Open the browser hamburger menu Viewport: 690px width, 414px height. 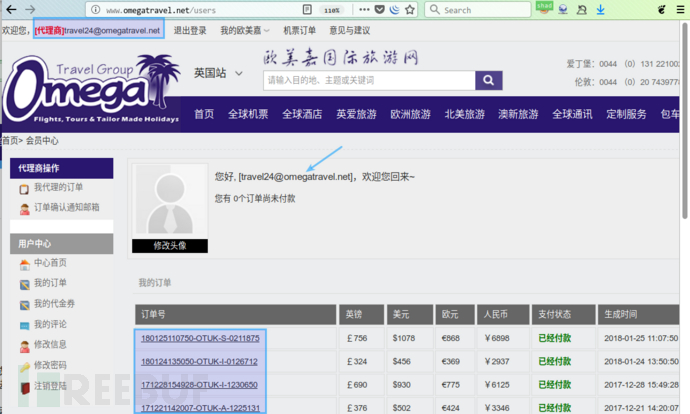(680, 10)
